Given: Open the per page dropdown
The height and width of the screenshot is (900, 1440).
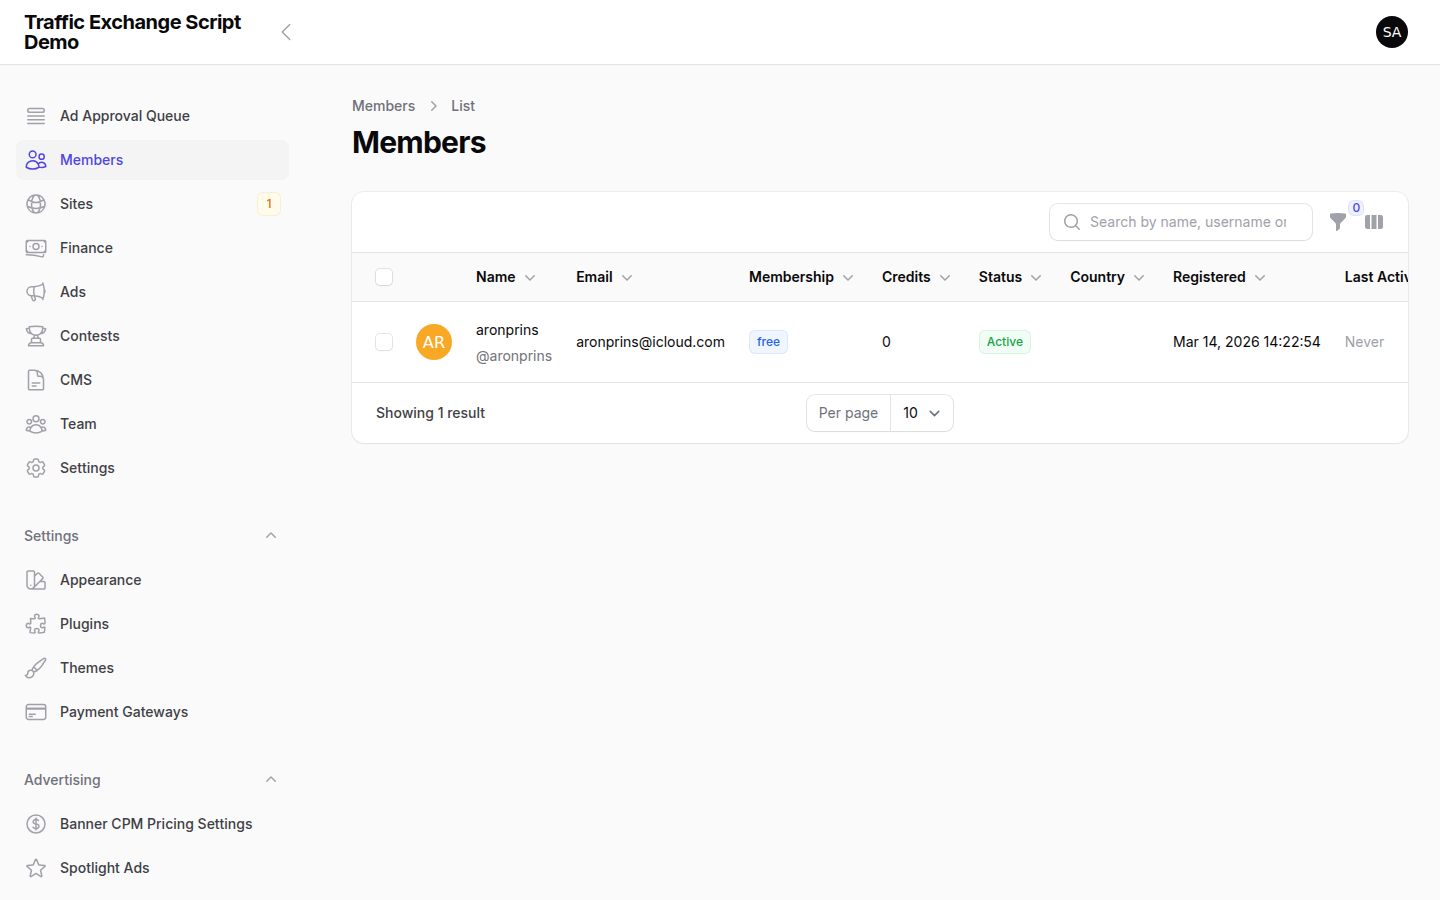Looking at the screenshot, I should [921, 412].
